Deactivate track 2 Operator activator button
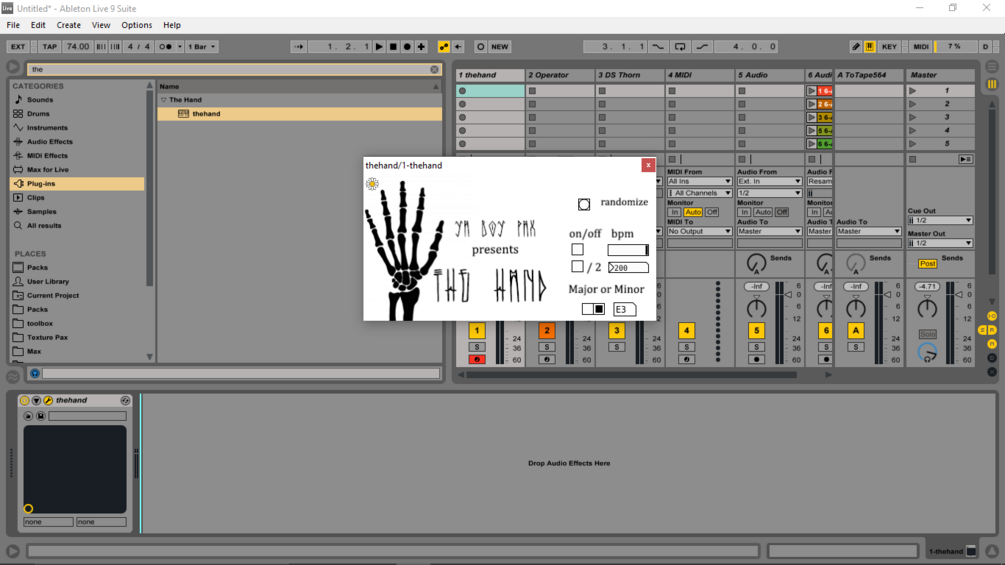Screen dimensions: 1005x565 point(547,331)
